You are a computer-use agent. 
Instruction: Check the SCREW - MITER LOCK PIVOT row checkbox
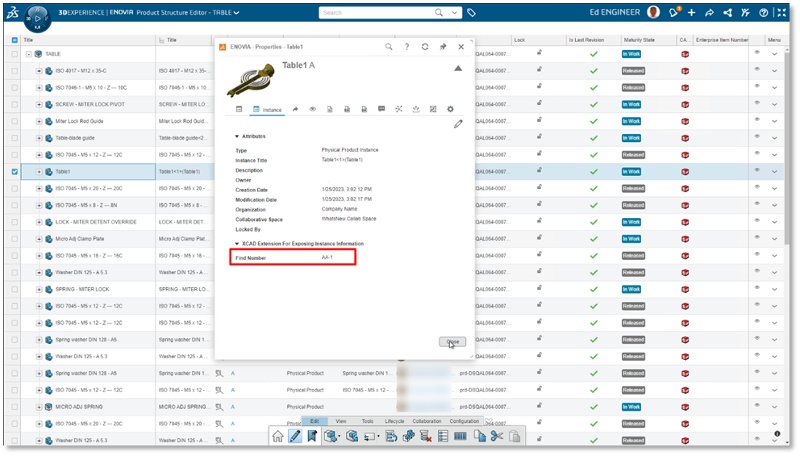tap(14, 105)
